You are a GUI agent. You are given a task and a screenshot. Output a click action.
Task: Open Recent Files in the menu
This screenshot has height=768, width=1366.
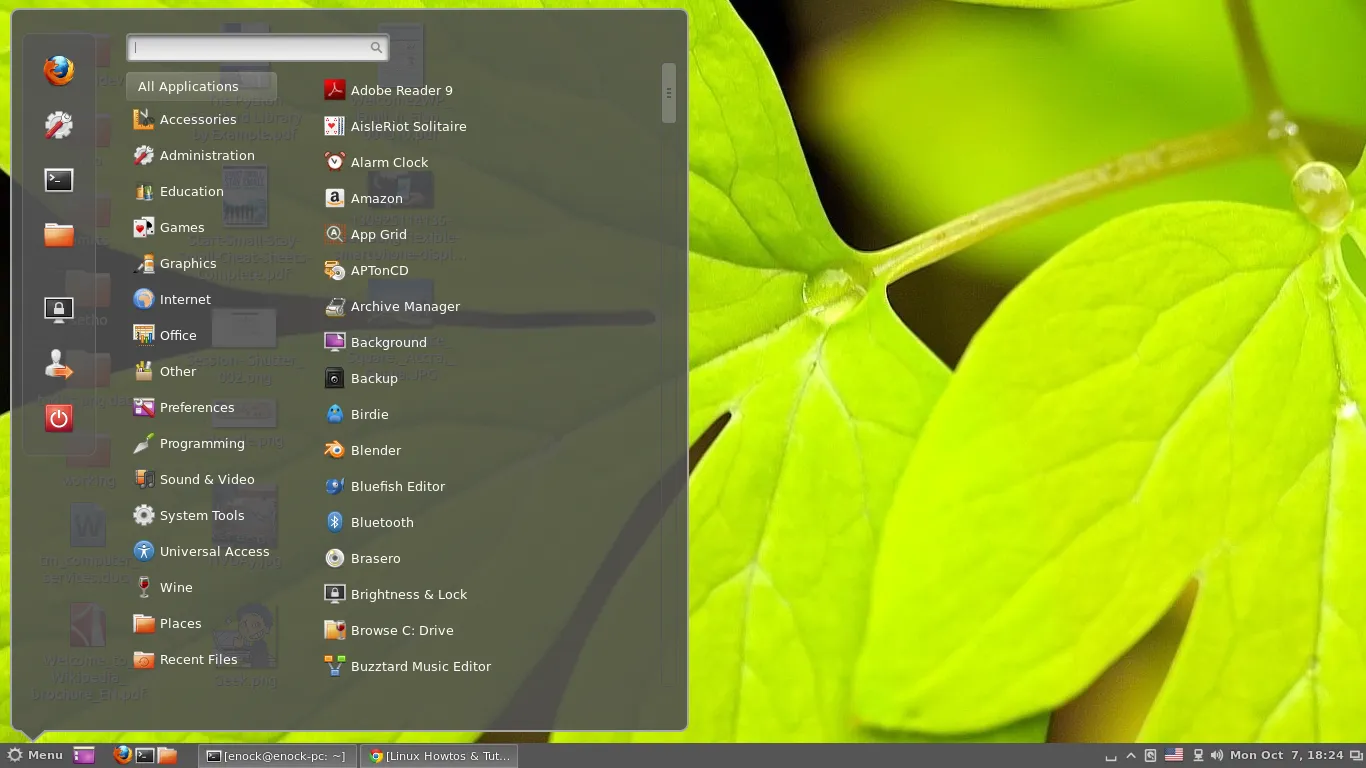(198, 659)
